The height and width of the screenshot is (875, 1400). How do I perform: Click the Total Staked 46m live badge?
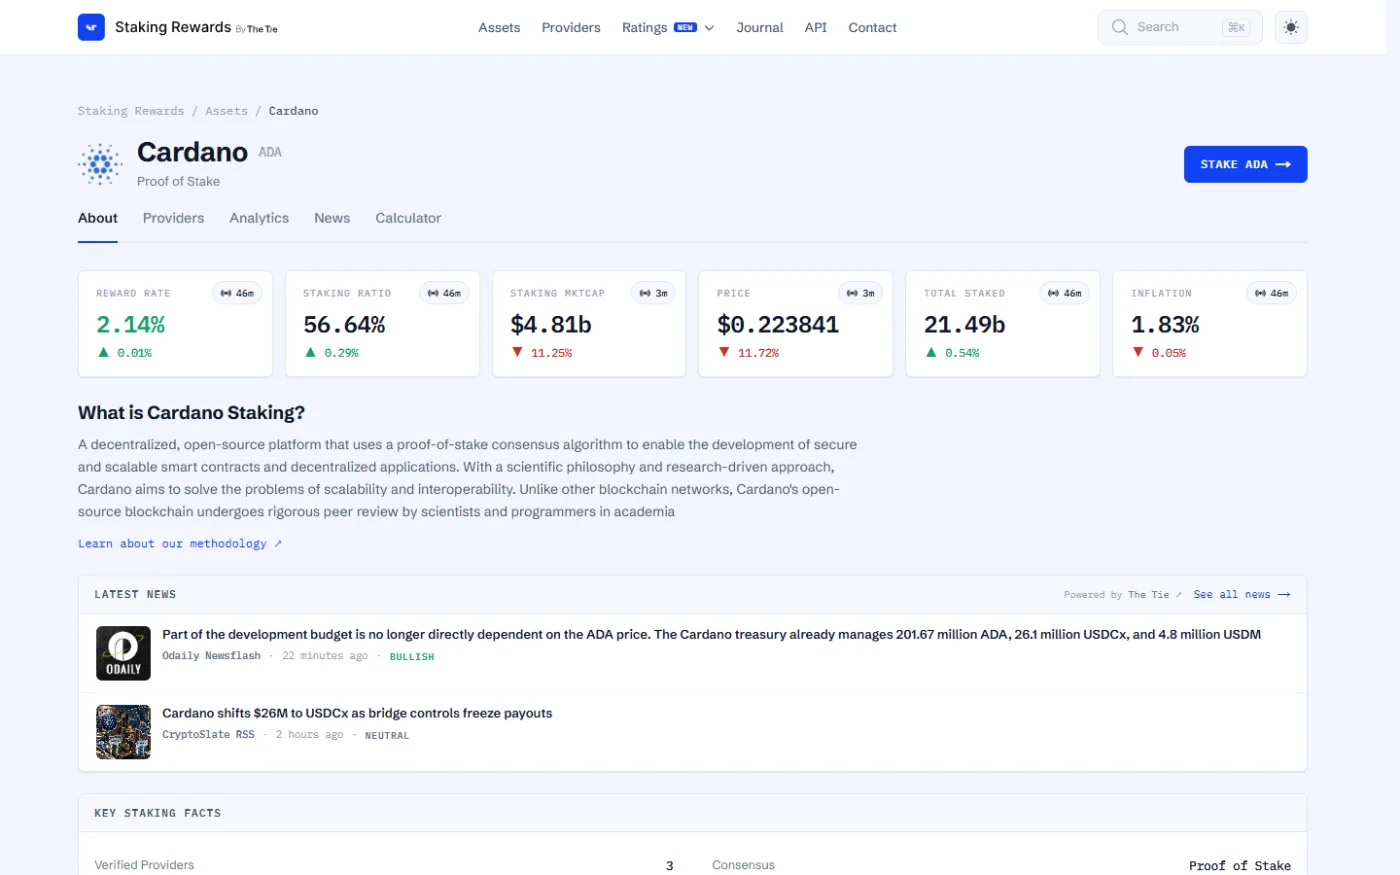1065,293
